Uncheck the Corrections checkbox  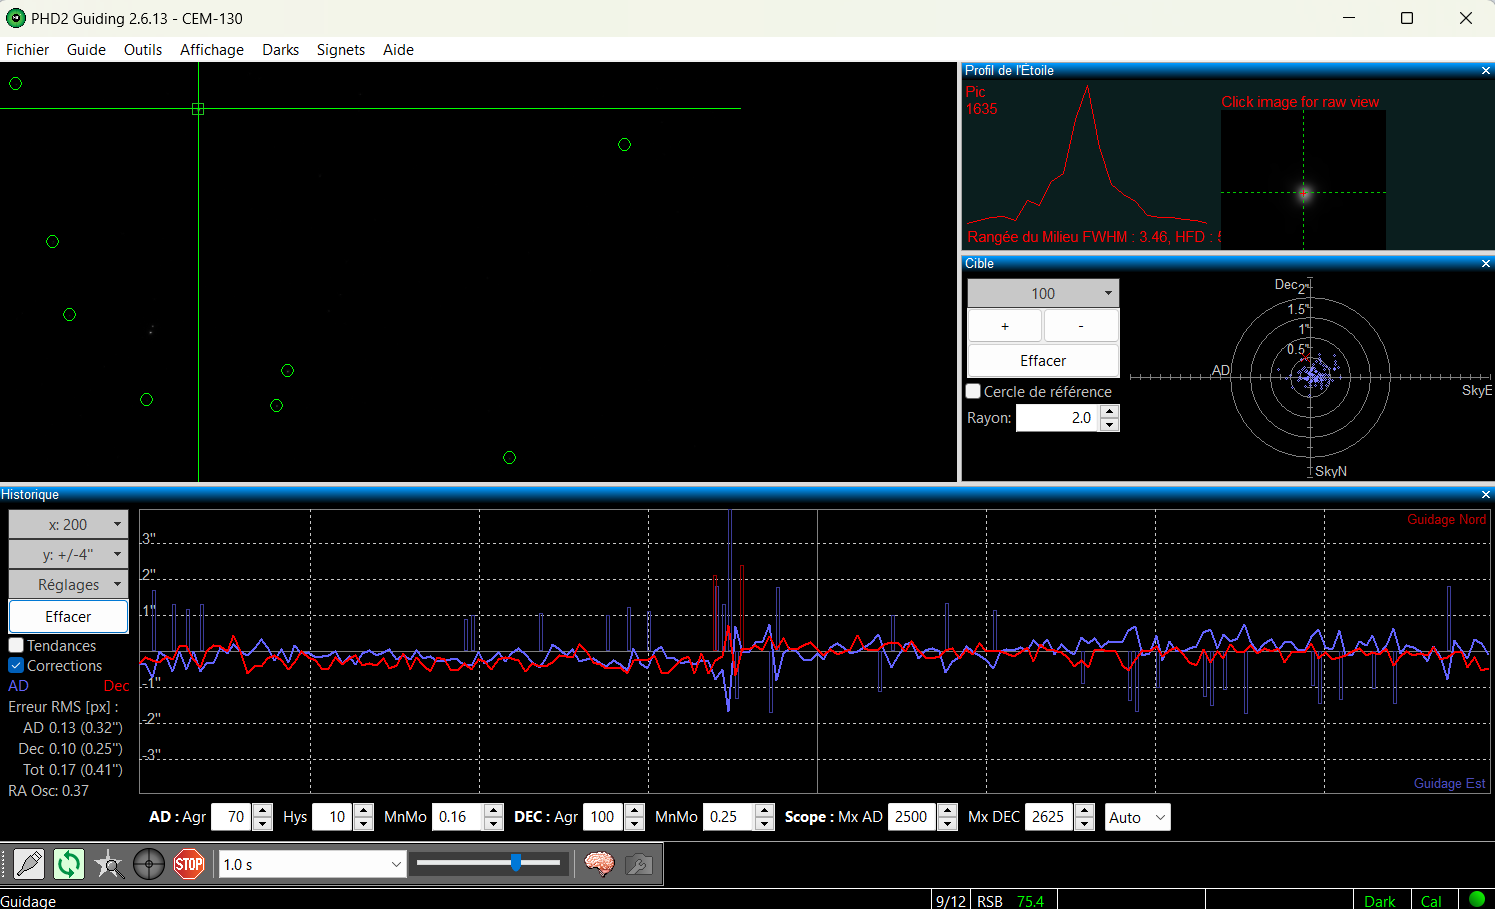17,666
